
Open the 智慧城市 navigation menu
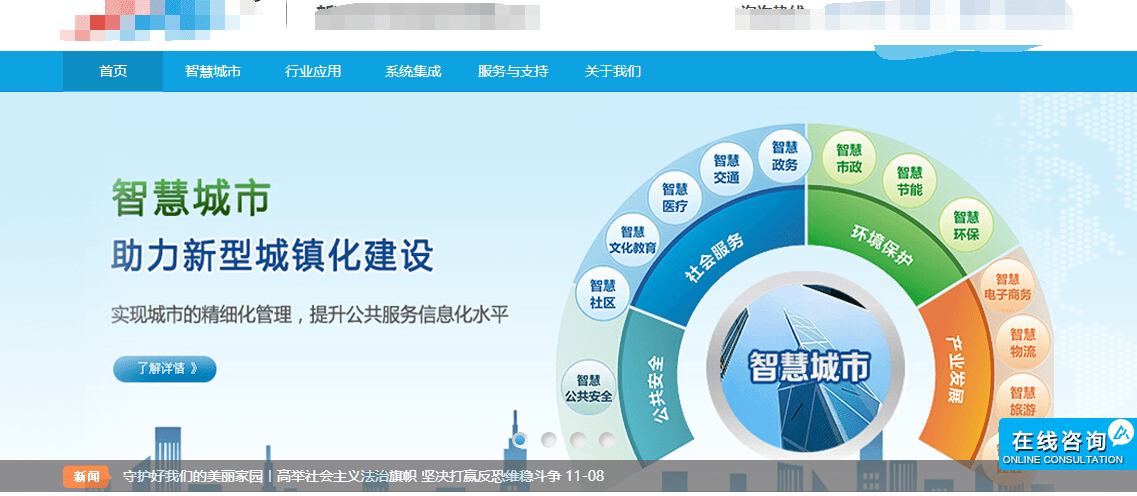[x=212, y=71]
